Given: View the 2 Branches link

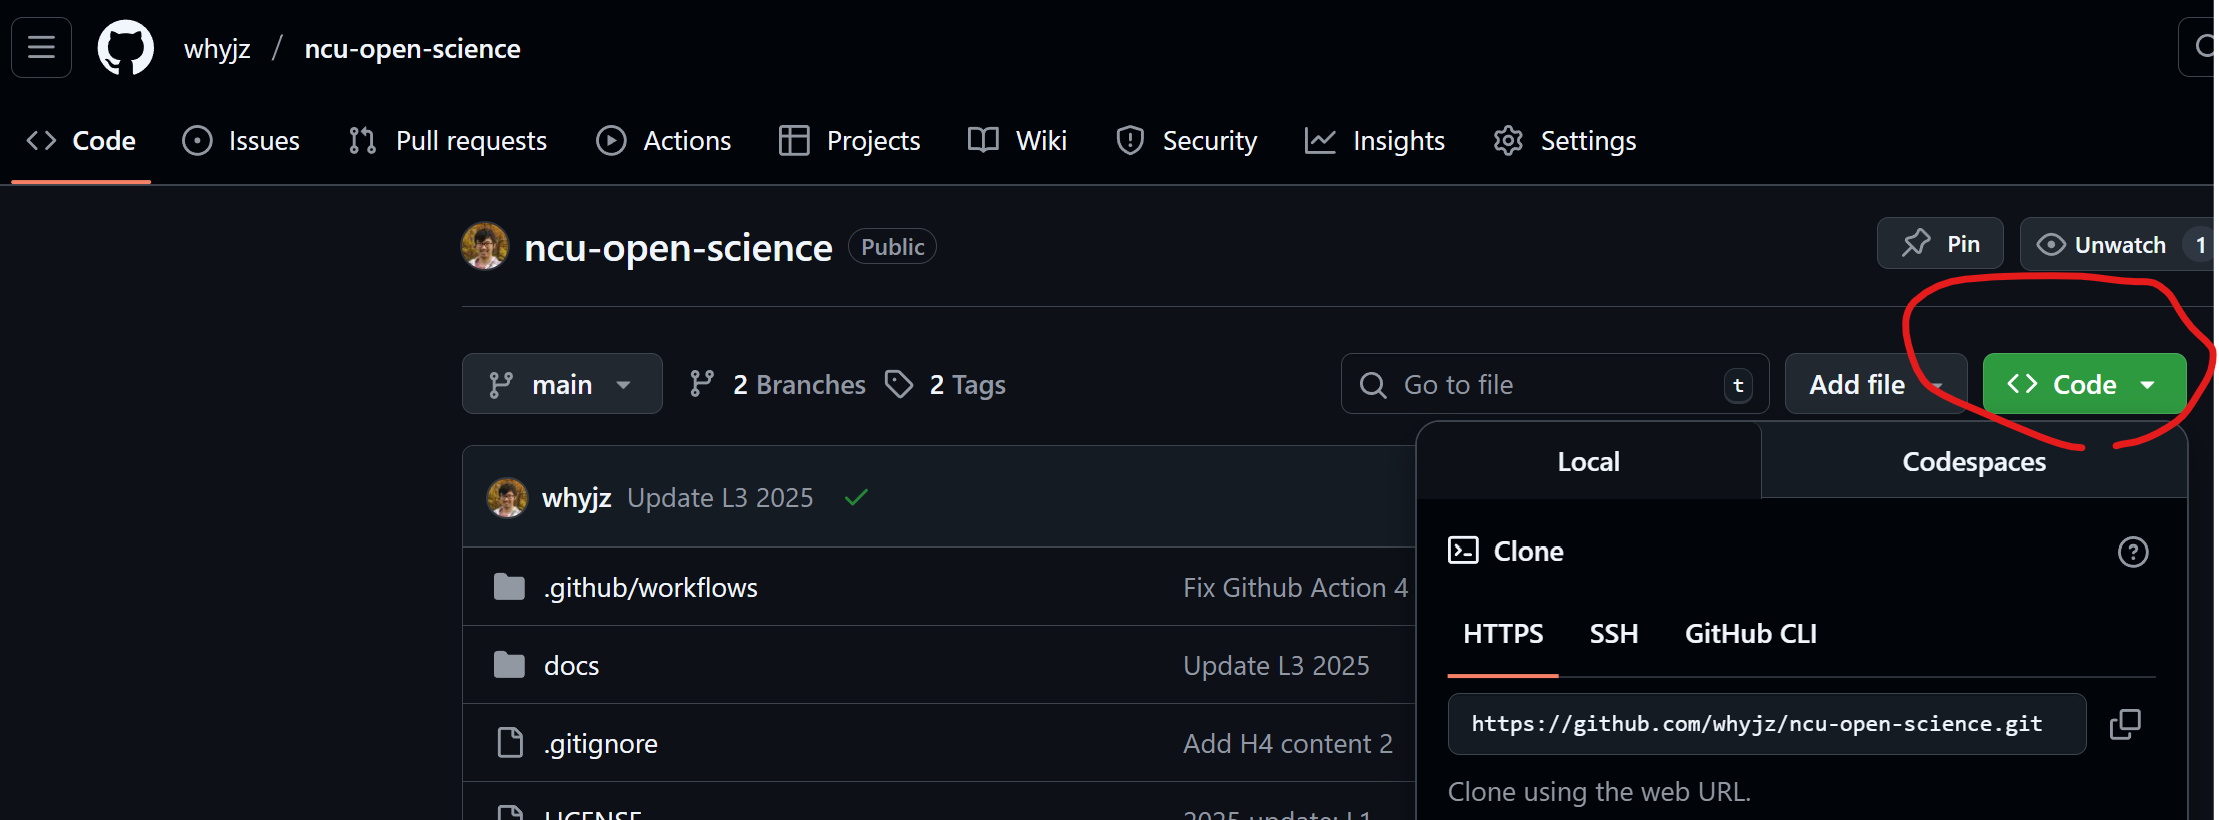Looking at the screenshot, I should tap(778, 384).
